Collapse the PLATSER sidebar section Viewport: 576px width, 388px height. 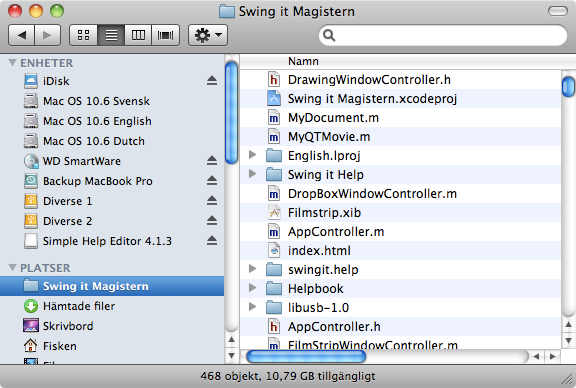[12, 267]
